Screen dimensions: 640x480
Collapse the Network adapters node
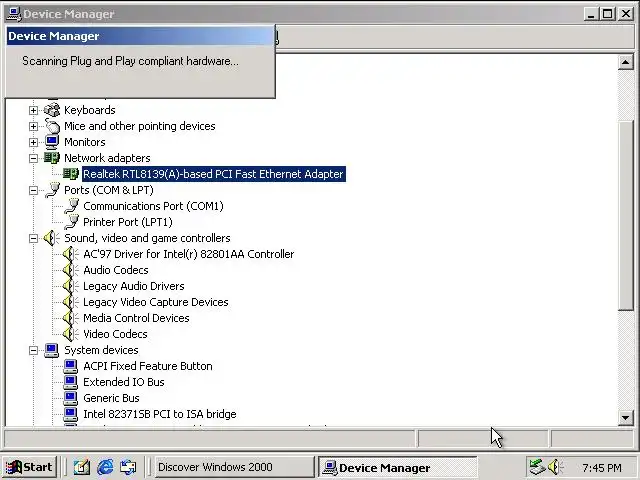click(x=33, y=158)
